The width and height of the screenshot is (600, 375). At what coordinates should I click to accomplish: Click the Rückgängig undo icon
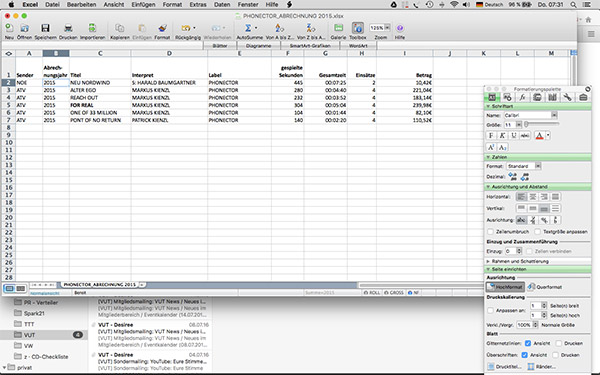click(x=186, y=28)
